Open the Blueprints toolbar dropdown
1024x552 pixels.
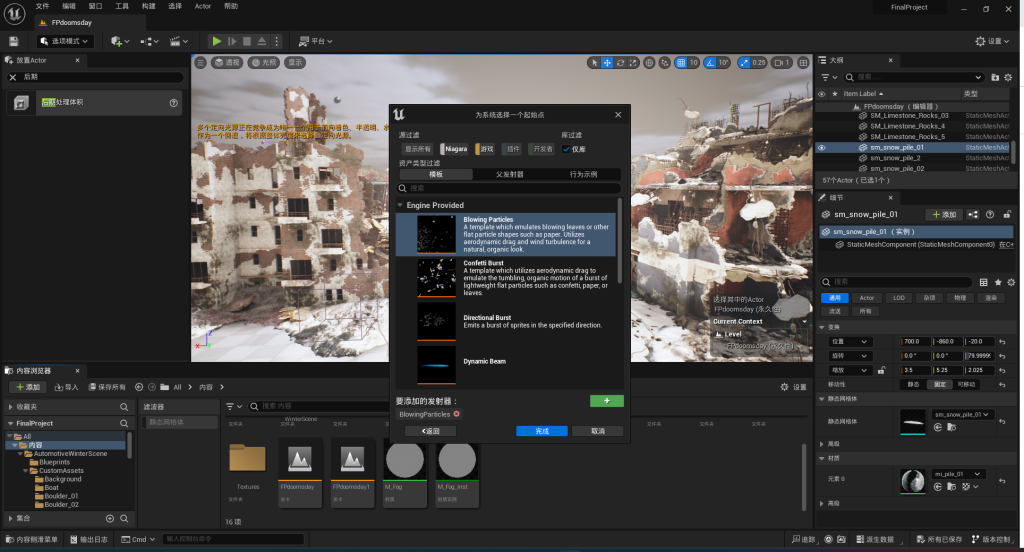point(149,41)
